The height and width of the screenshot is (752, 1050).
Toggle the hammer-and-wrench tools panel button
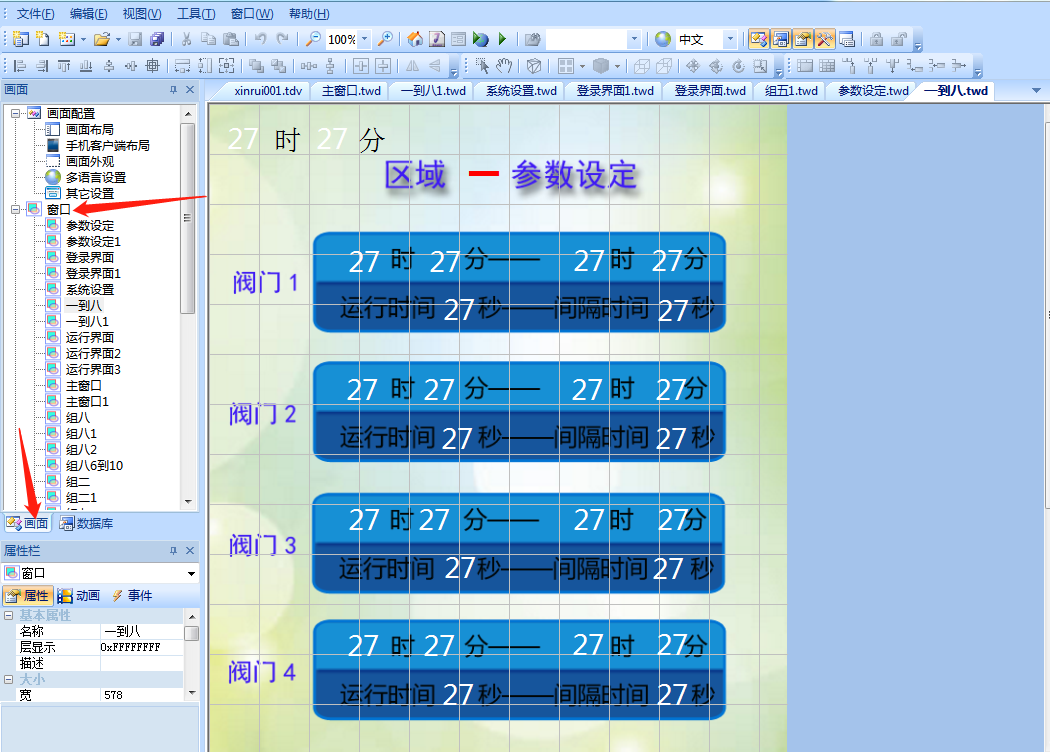(825, 40)
